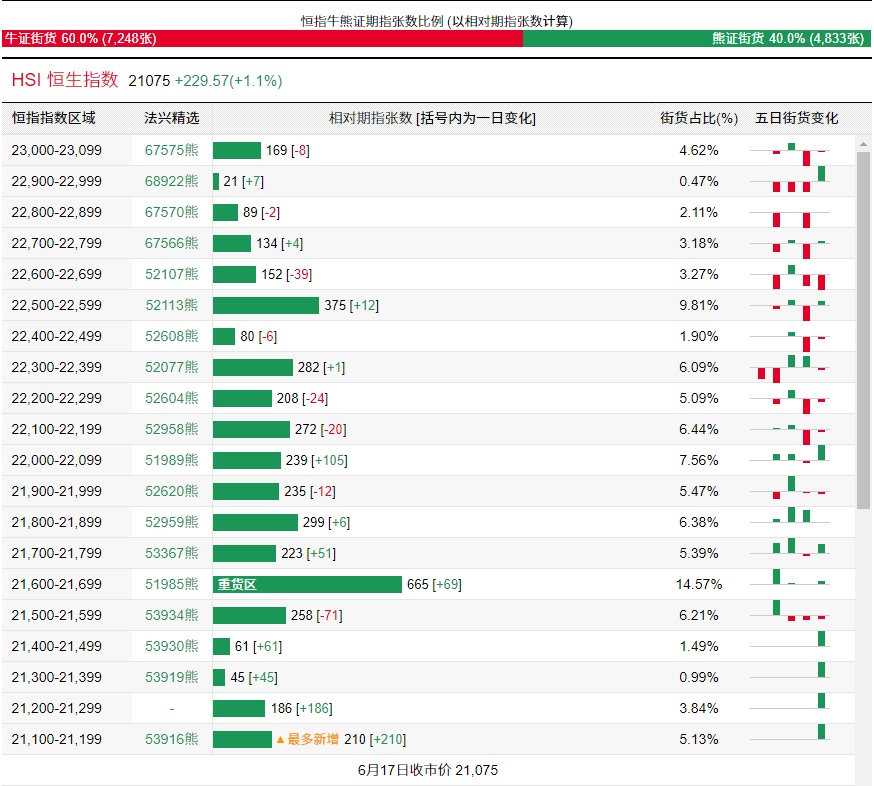The height and width of the screenshot is (786, 874).
Task: Click the scrollbar up arrow
Action: pyautogui.click(x=863, y=144)
